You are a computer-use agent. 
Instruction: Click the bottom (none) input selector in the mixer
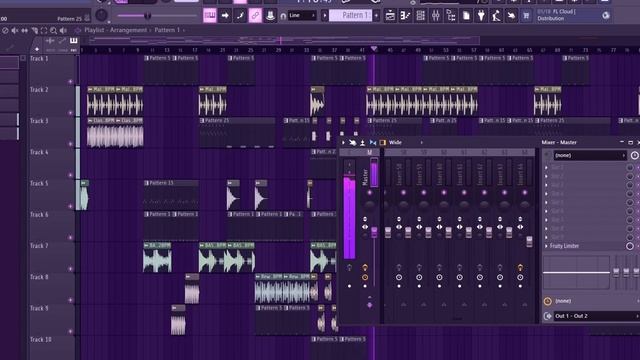(x=596, y=301)
